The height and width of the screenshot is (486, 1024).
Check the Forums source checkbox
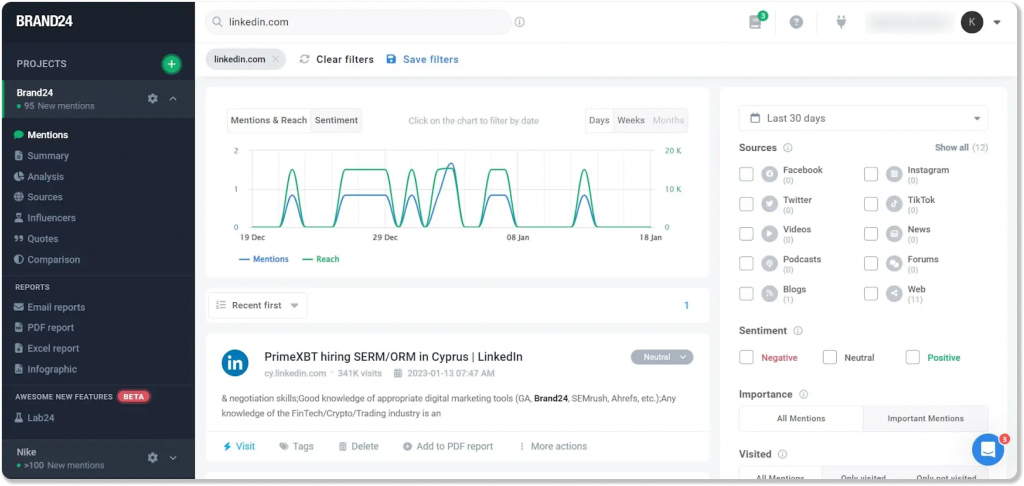[x=871, y=264]
